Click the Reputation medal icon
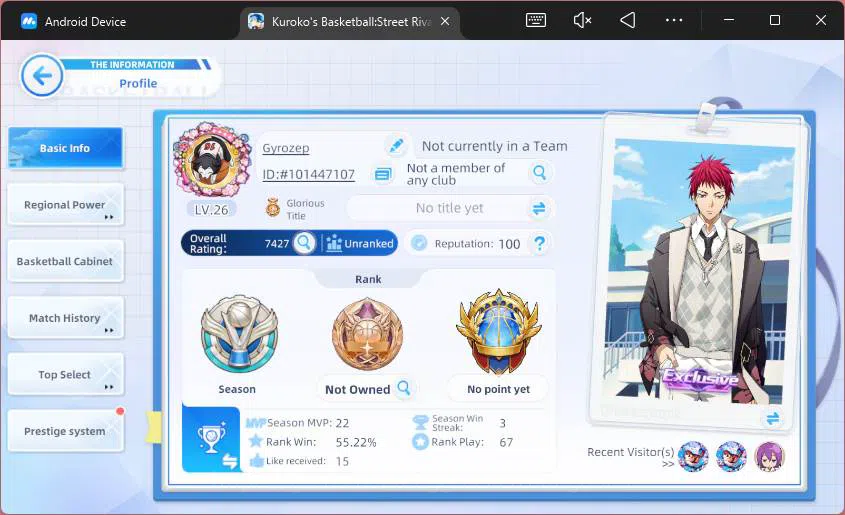Image resolution: width=845 pixels, height=515 pixels. [419, 243]
